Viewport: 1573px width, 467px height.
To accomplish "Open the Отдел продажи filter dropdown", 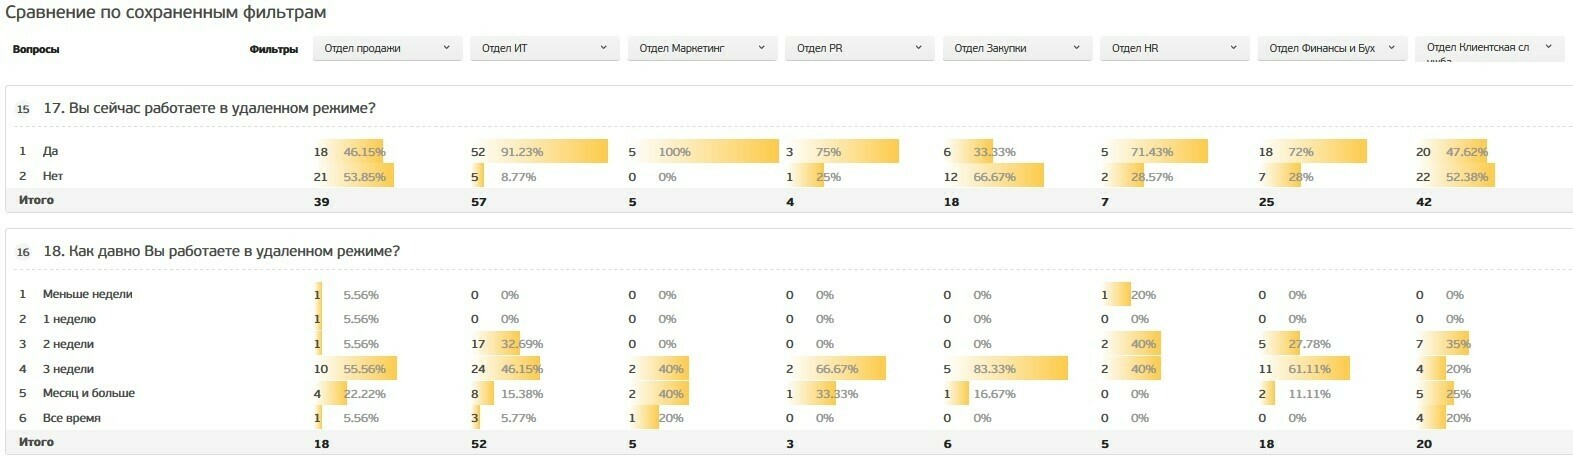I will tap(387, 48).
